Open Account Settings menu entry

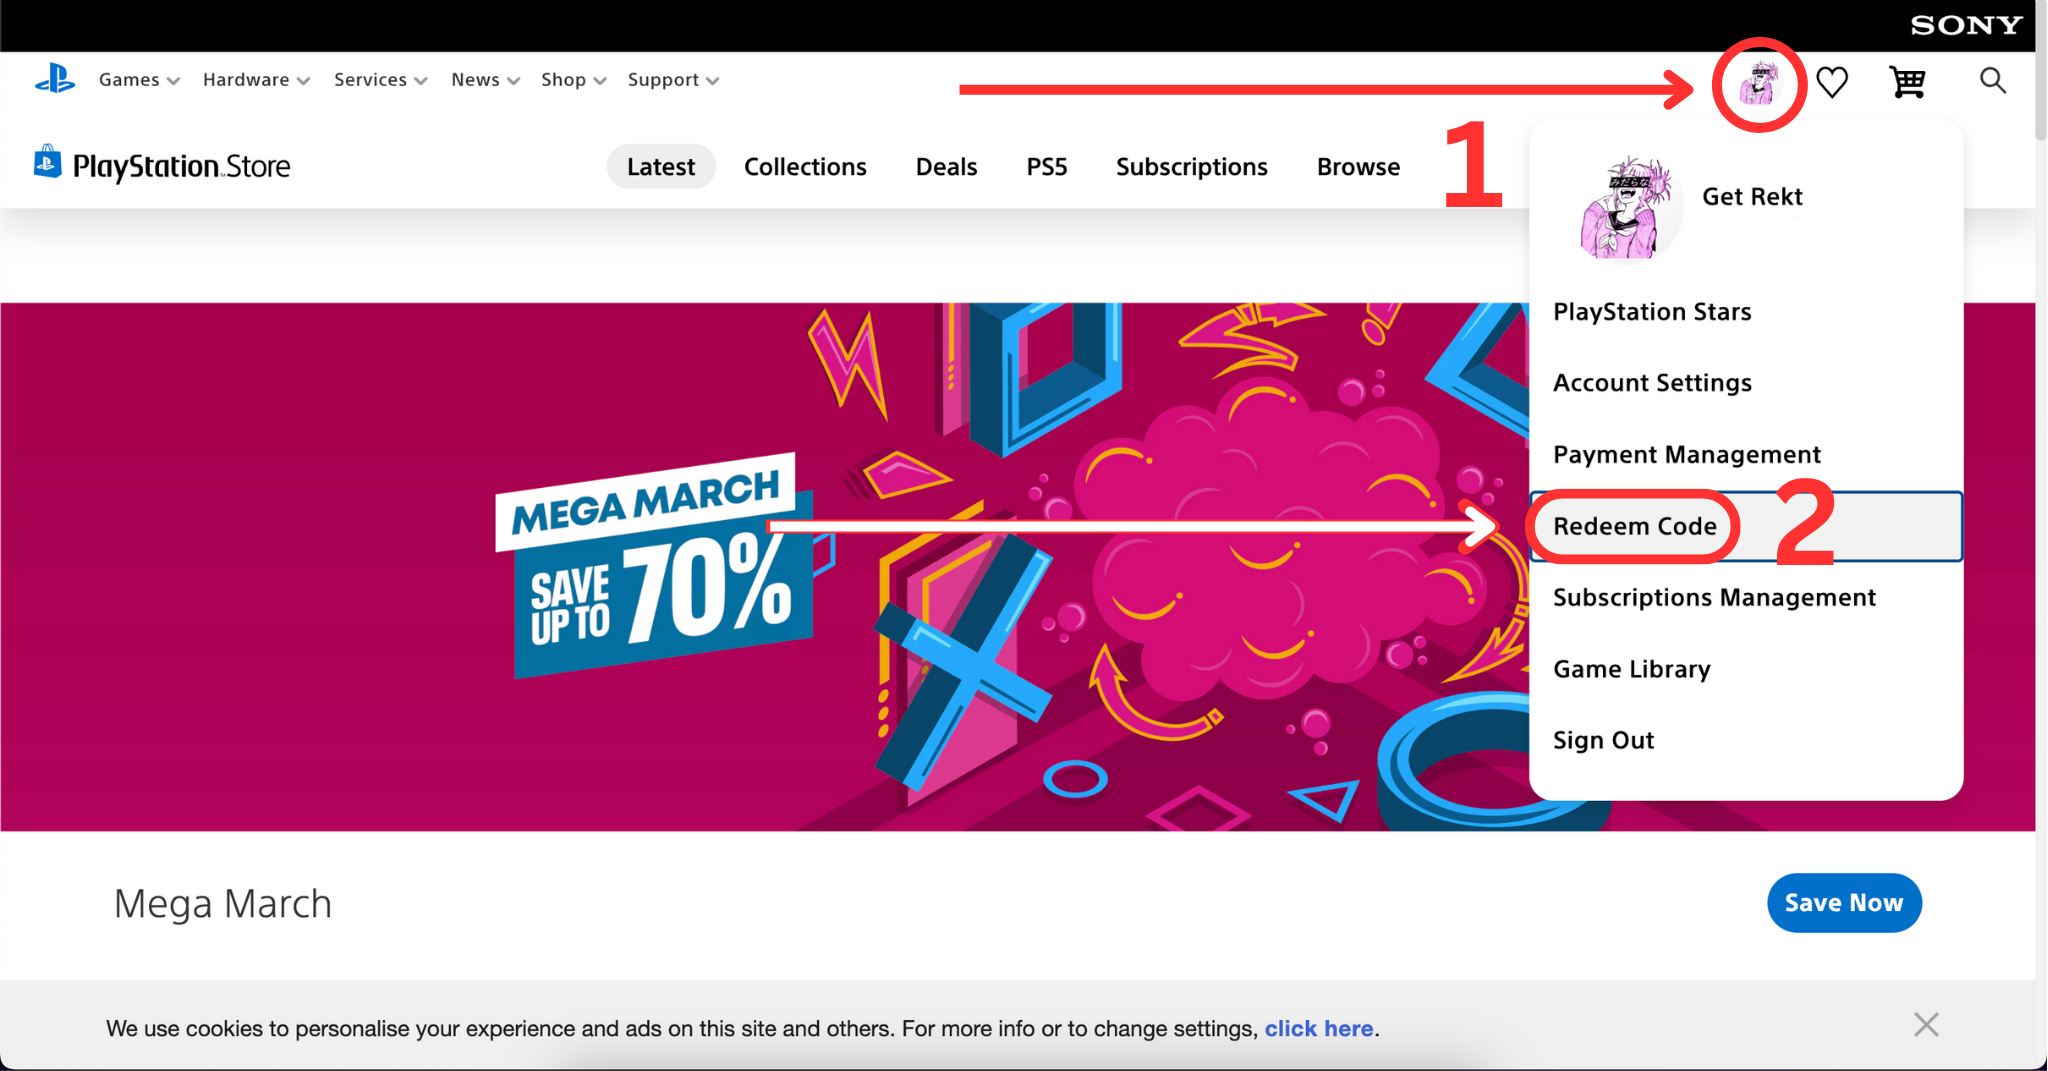(1652, 383)
